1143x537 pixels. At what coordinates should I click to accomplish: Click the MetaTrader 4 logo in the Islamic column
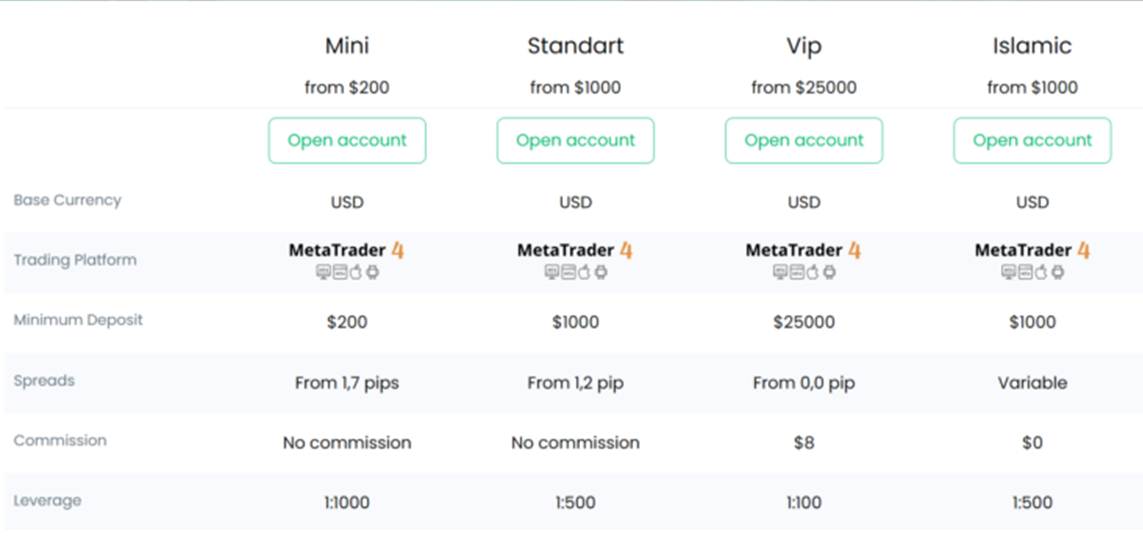tap(1032, 250)
